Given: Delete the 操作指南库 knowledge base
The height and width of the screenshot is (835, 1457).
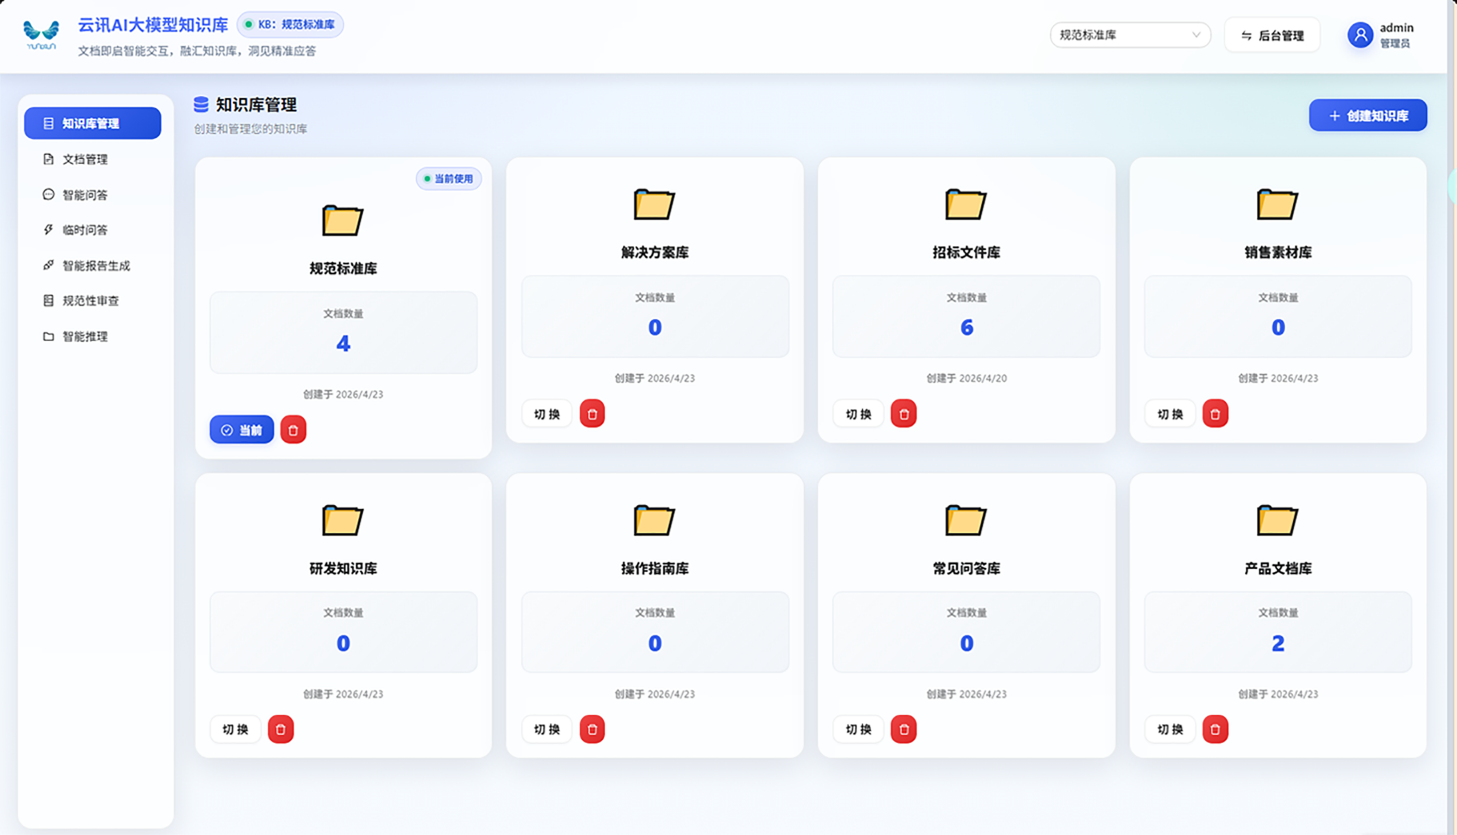Looking at the screenshot, I should 592,729.
